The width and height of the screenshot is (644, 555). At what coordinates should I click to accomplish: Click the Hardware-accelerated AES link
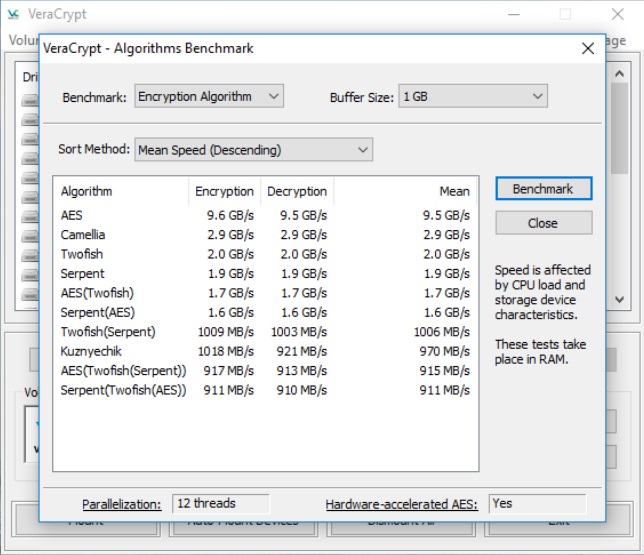402,504
